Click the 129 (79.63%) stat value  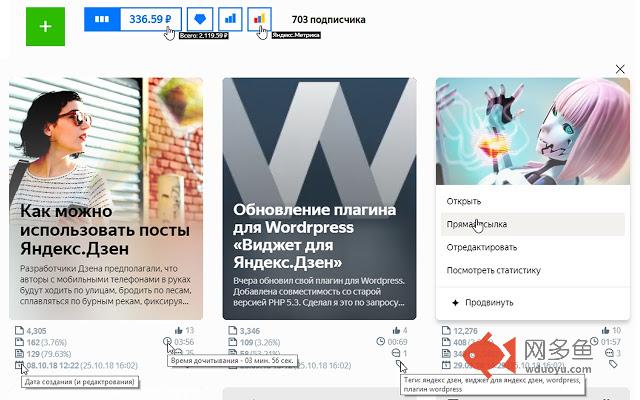tap(49, 353)
